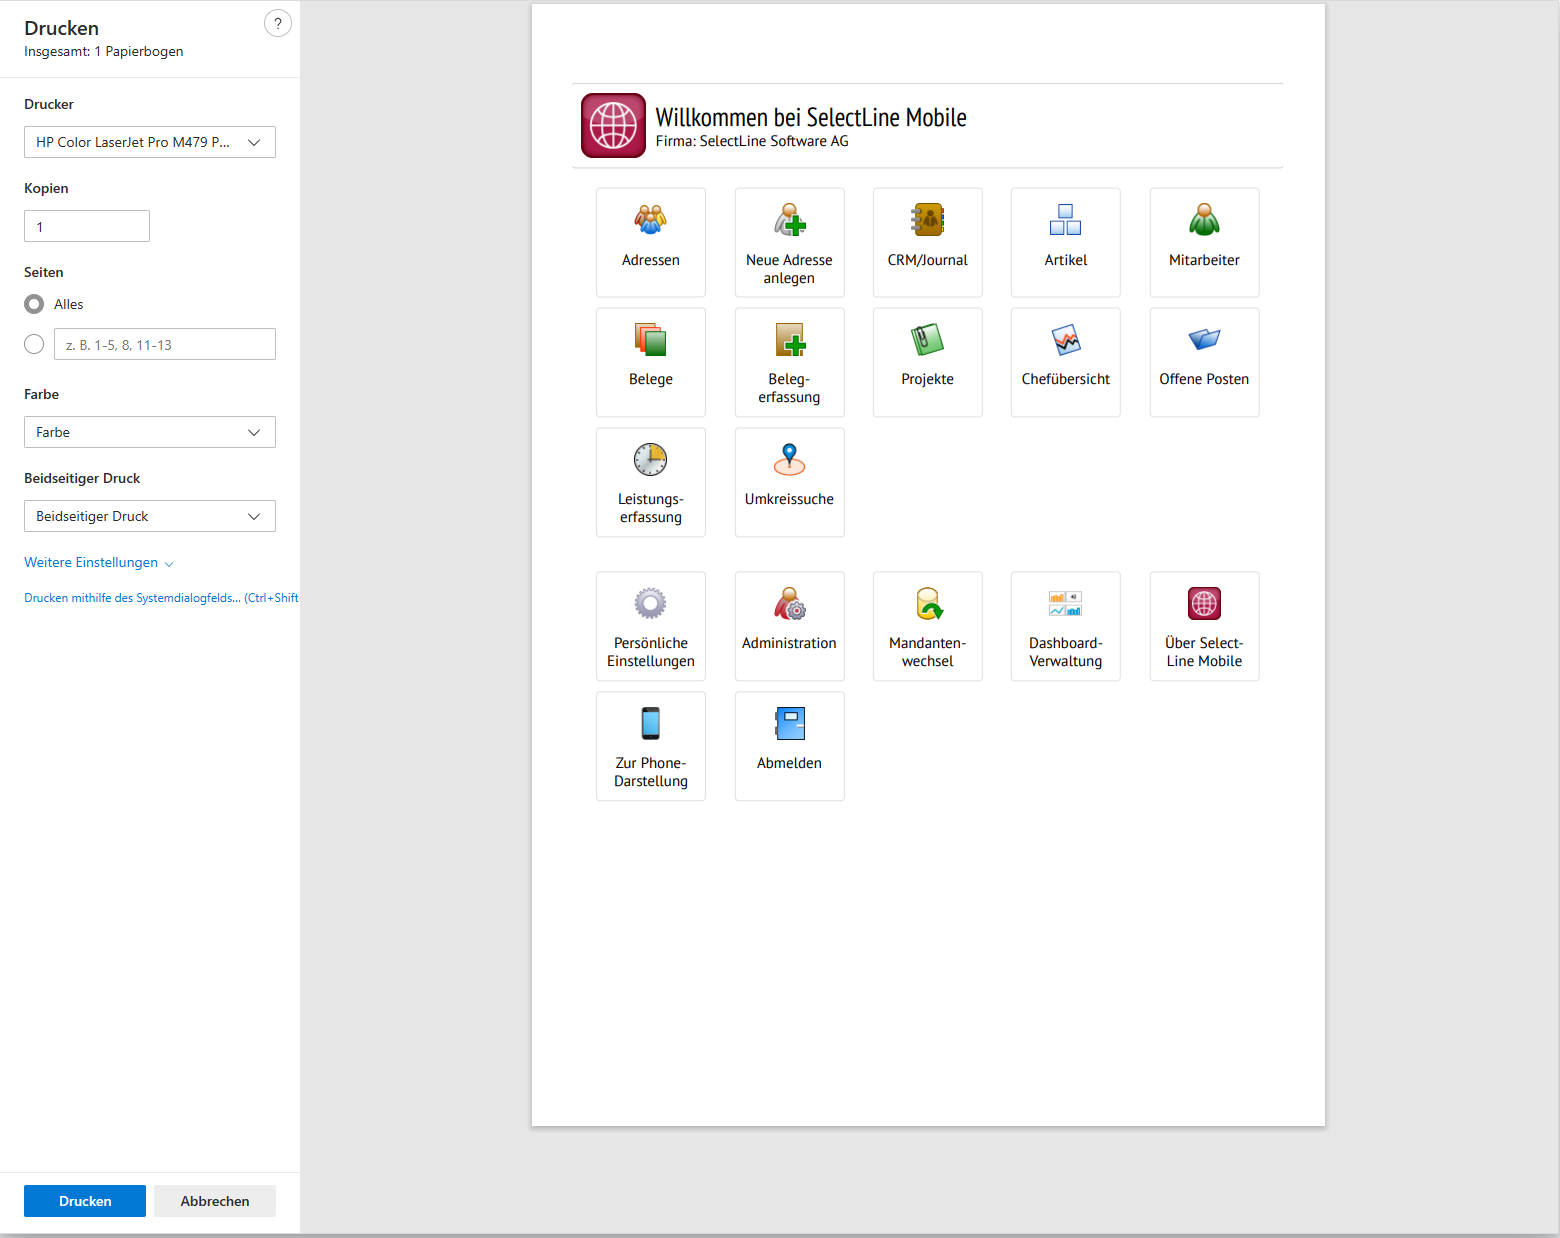This screenshot has height=1238, width=1560.
Task: Open the Mitarbeiter icon
Action: click(1204, 220)
